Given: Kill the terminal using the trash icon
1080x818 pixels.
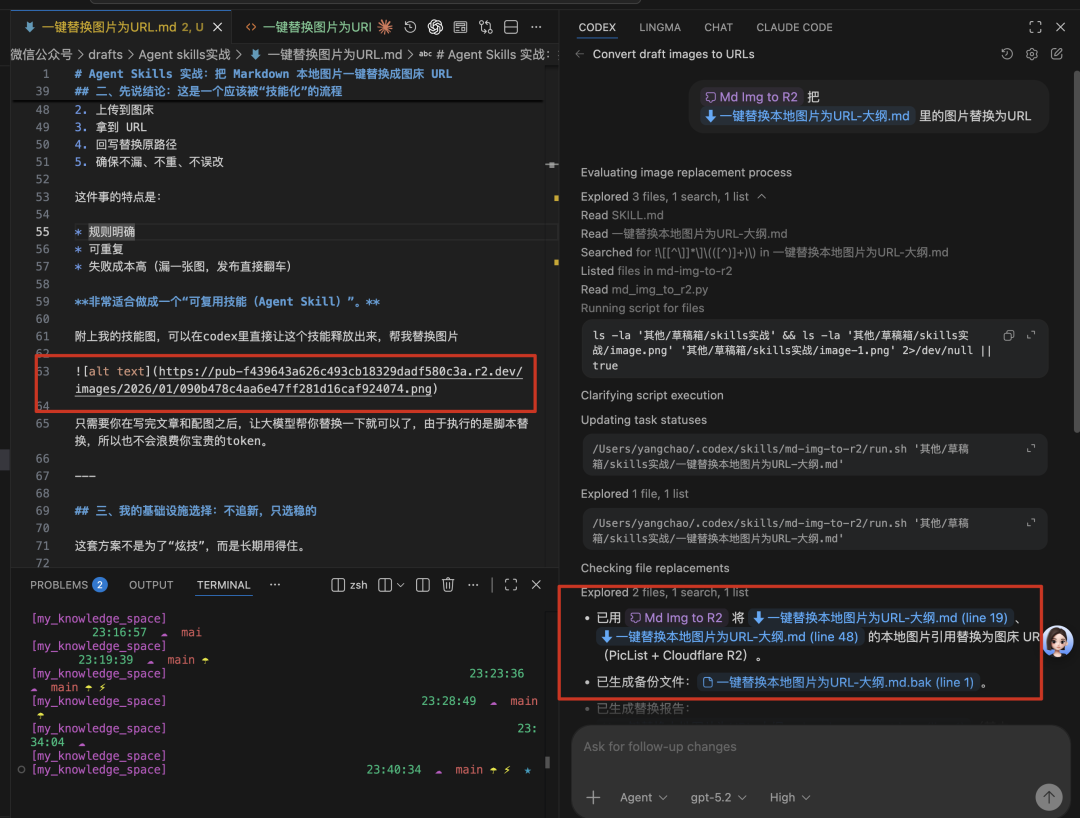Looking at the screenshot, I should [x=447, y=585].
